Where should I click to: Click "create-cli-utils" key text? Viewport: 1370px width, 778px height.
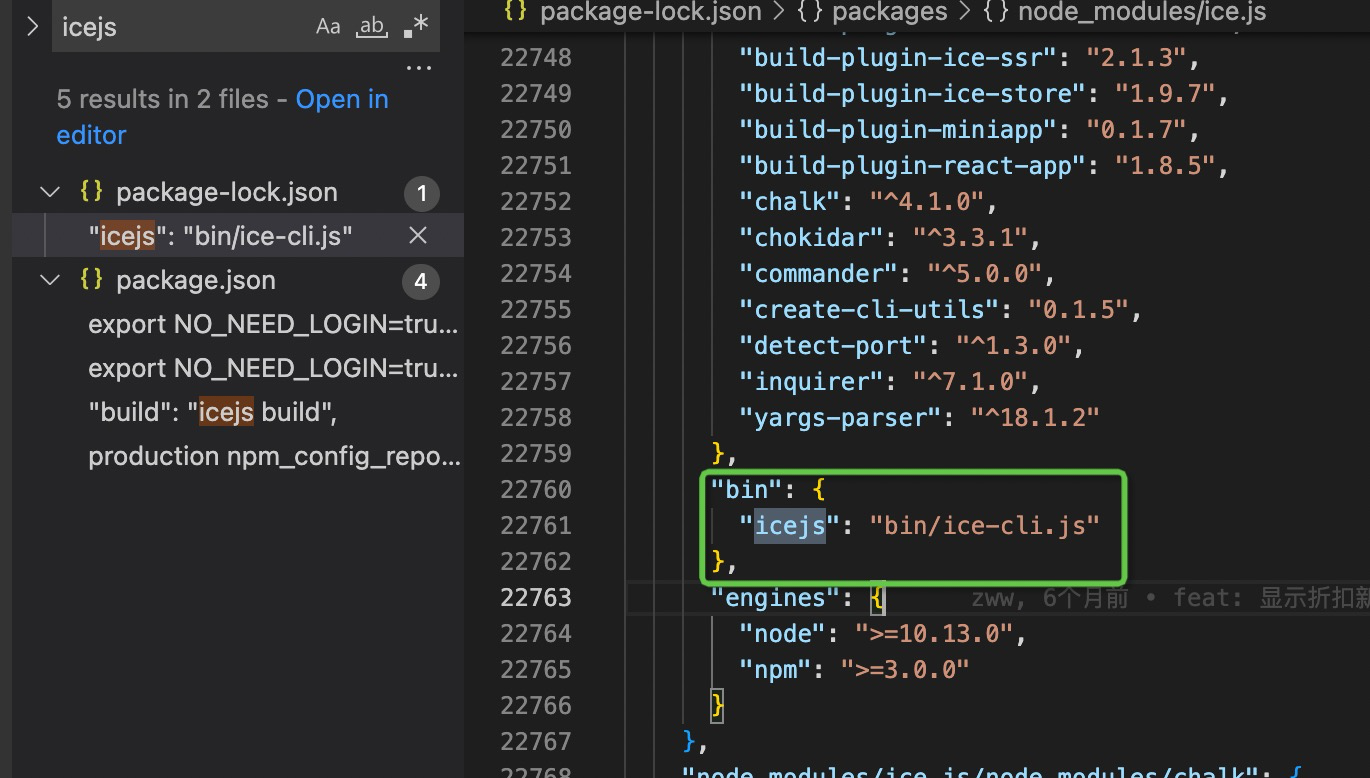[869, 309]
